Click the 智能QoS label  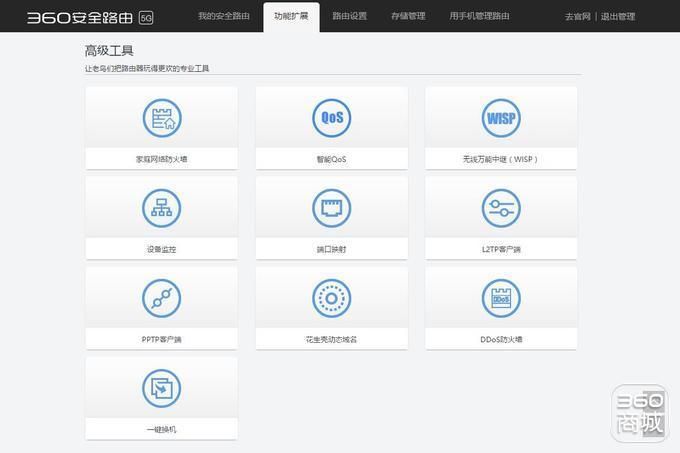pyautogui.click(x=332, y=159)
